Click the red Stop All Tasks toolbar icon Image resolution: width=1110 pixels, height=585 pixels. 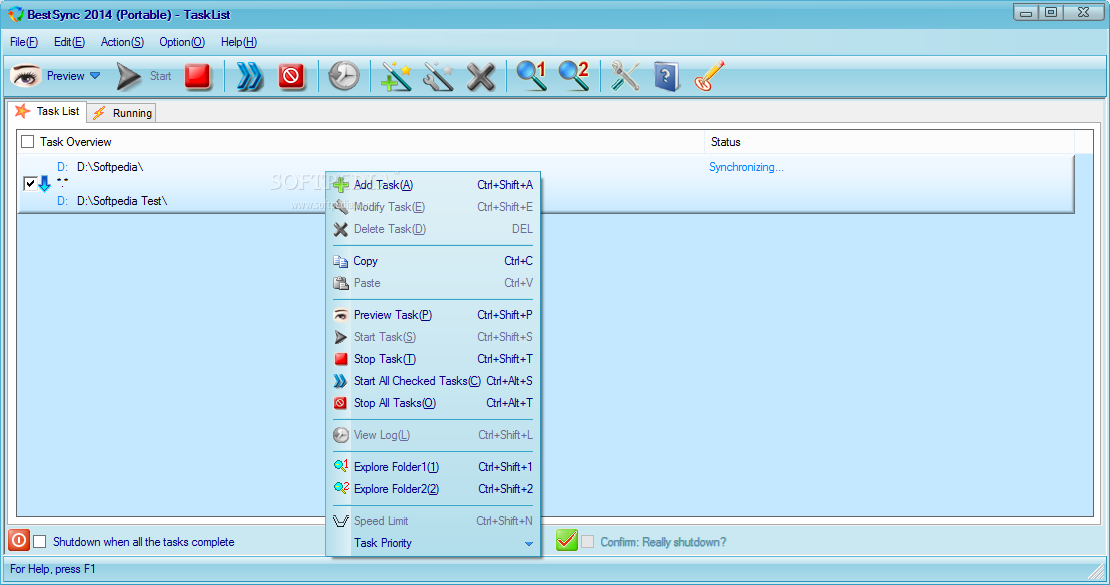[x=291, y=76]
